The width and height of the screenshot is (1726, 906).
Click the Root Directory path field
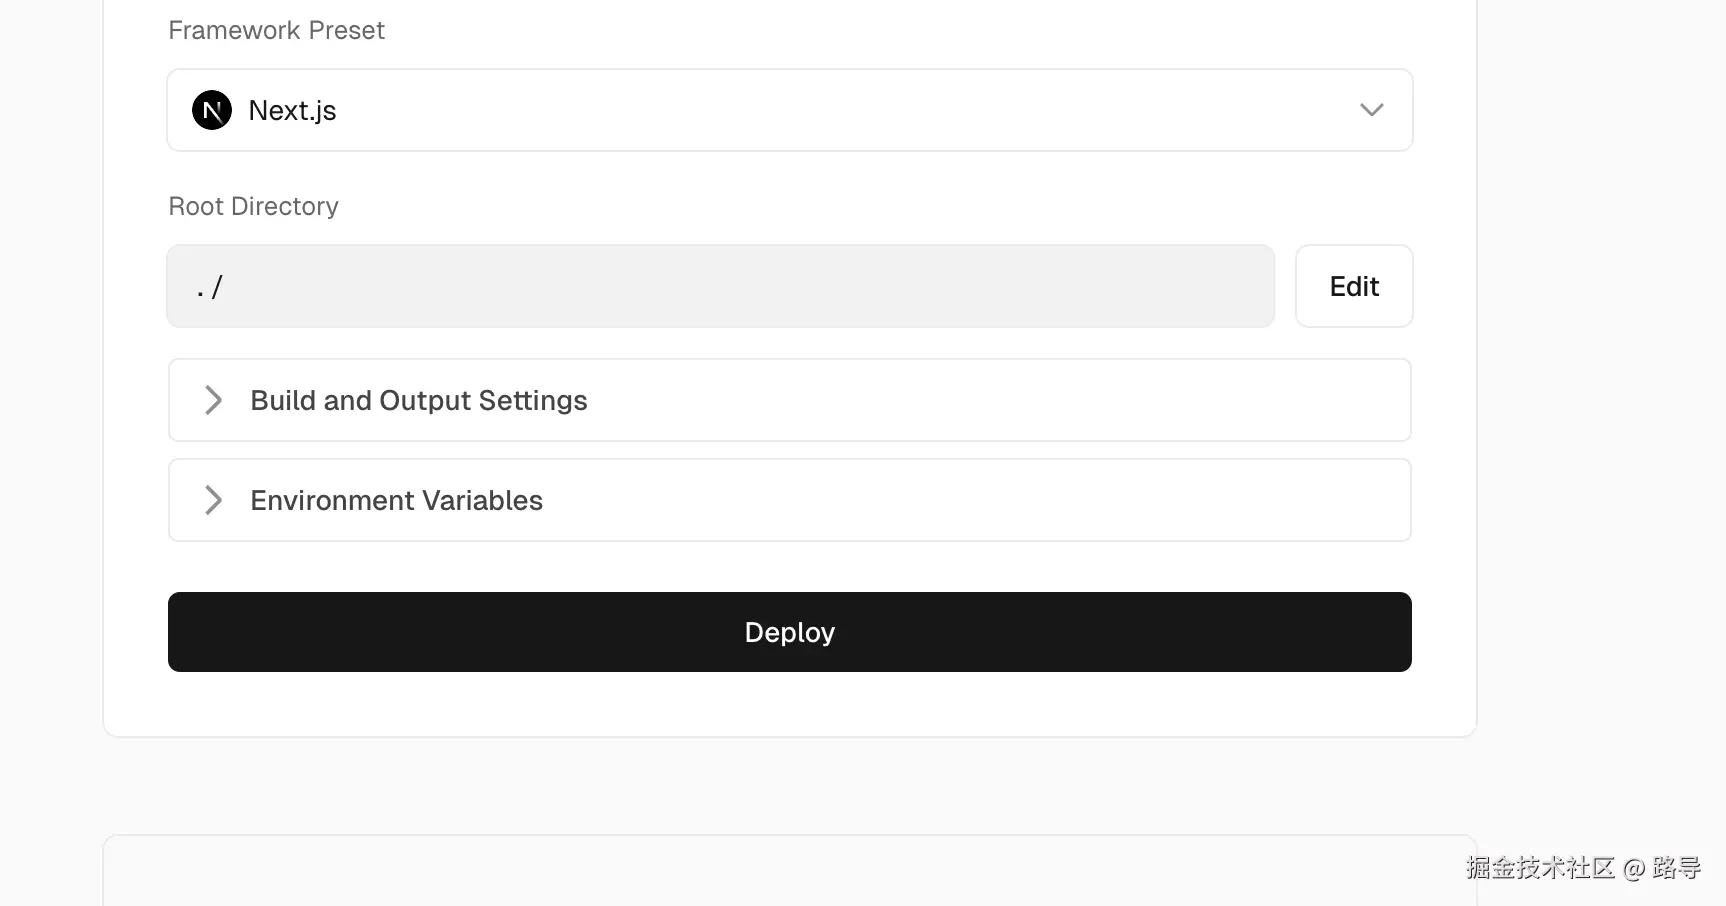pos(720,286)
